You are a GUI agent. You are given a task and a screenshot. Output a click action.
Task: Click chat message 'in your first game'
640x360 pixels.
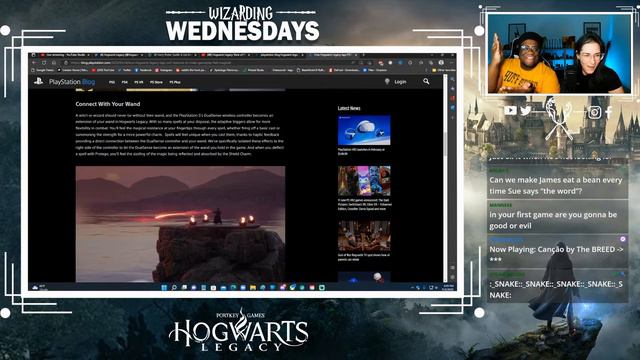(x=553, y=220)
